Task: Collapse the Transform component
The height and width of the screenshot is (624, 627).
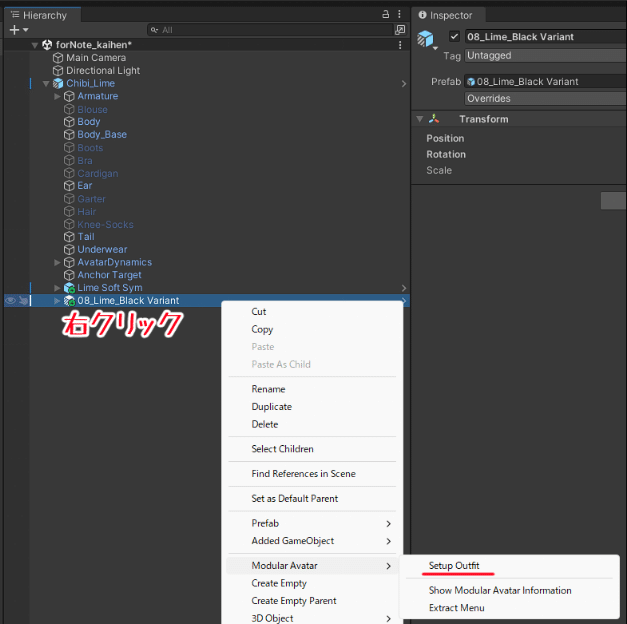Action: coord(419,119)
